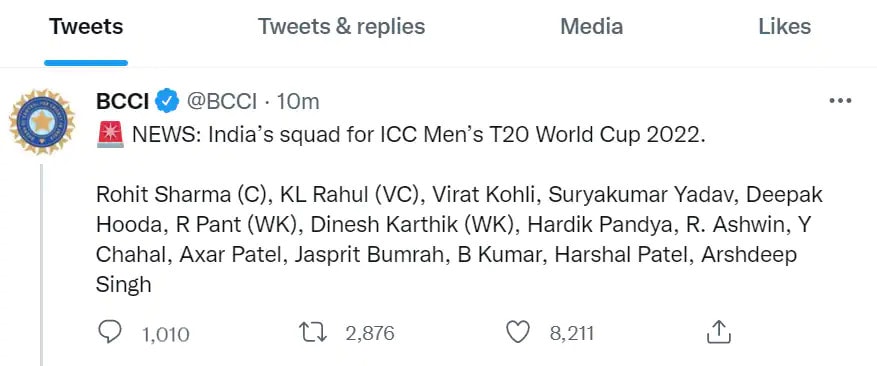Switch to the Tweets & replies tab

coord(341,27)
